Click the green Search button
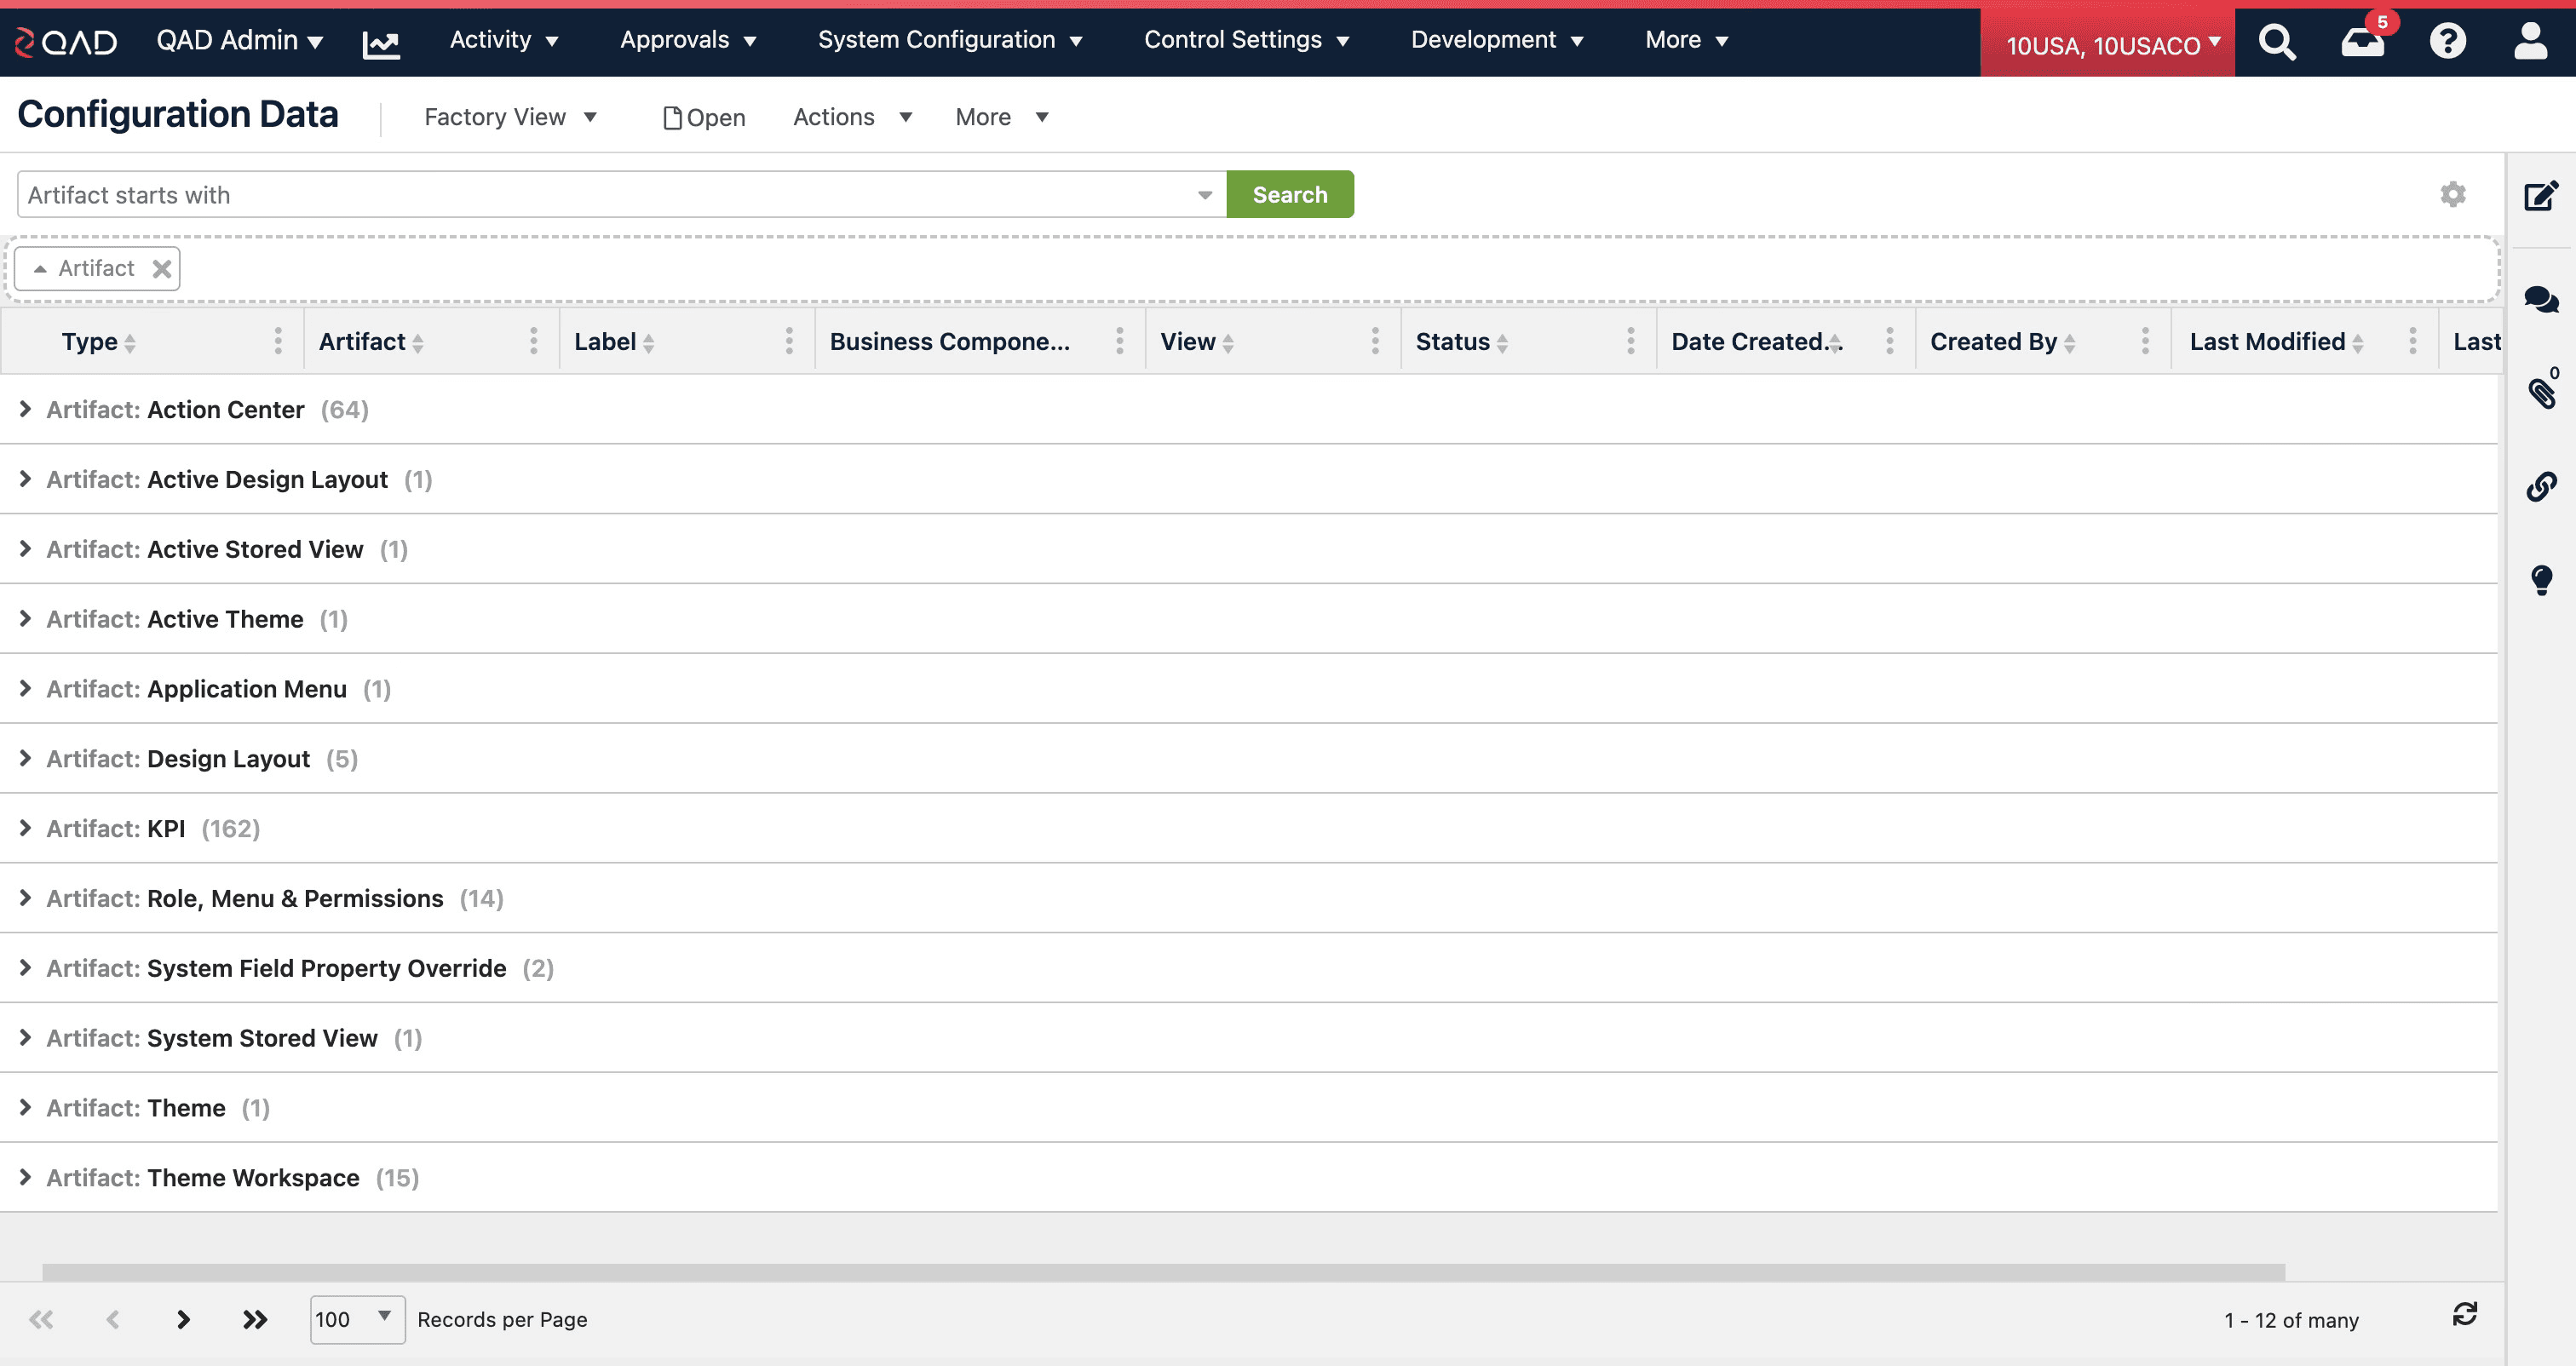The image size is (2576, 1366). click(1289, 195)
